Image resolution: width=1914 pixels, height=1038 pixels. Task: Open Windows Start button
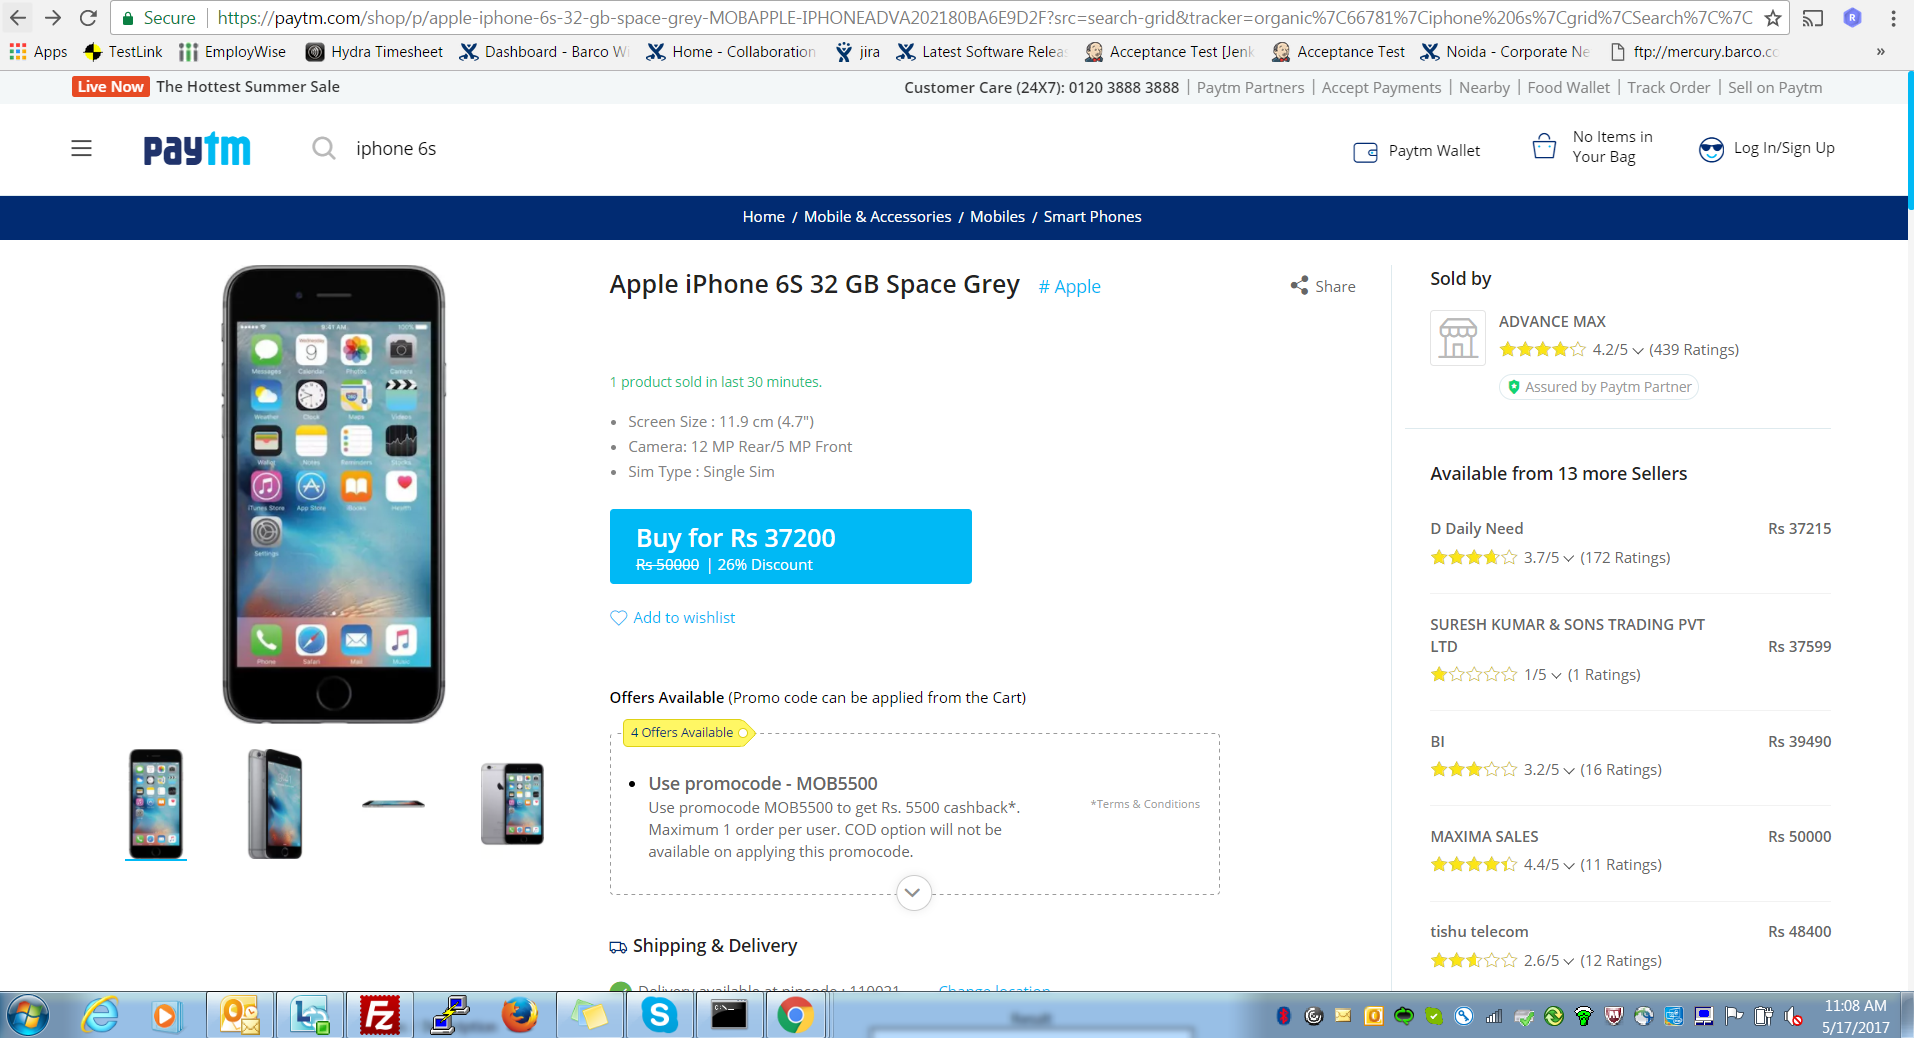point(27,1016)
